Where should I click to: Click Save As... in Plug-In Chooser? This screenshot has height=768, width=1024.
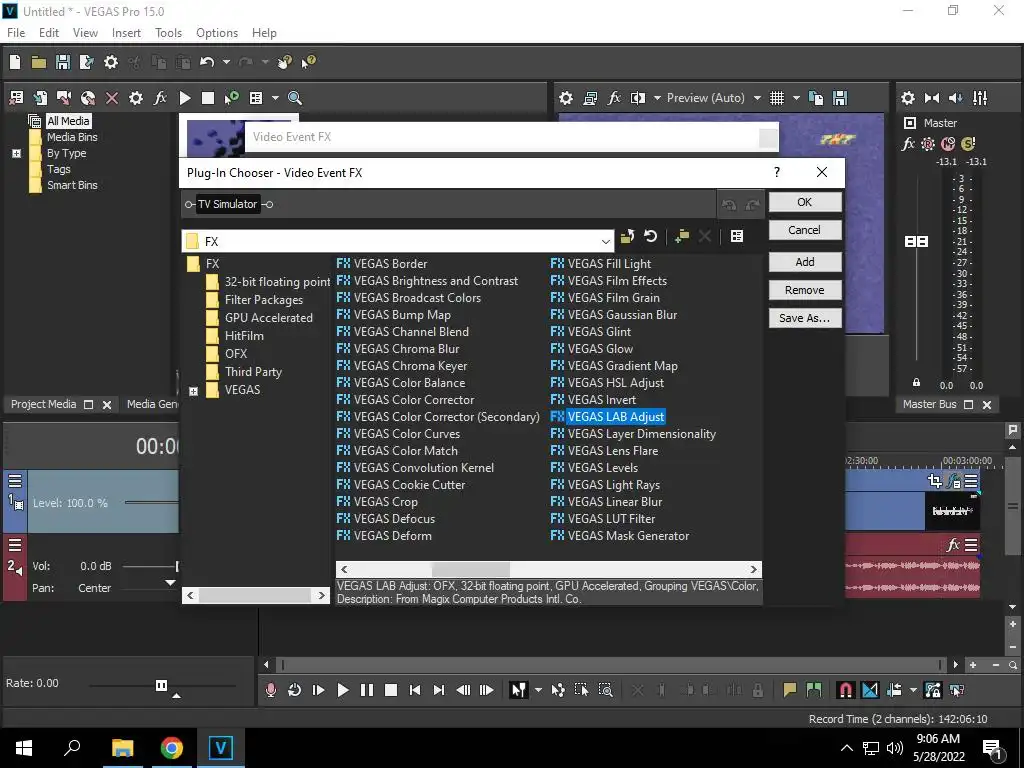coord(805,318)
